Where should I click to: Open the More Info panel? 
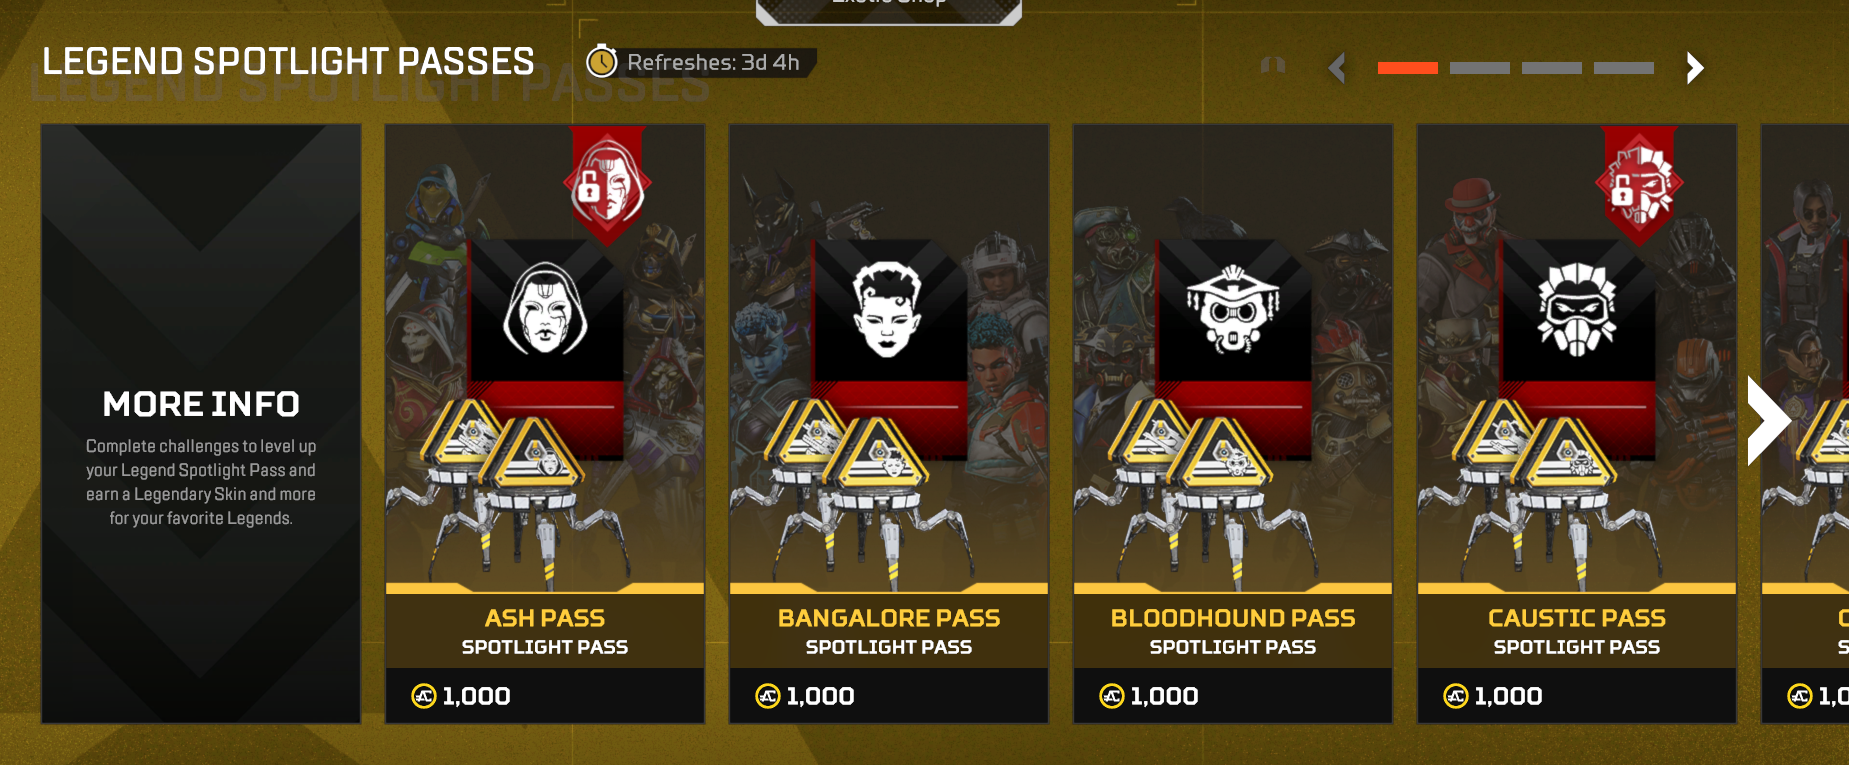pyautogui.click(x=201, y=423)
